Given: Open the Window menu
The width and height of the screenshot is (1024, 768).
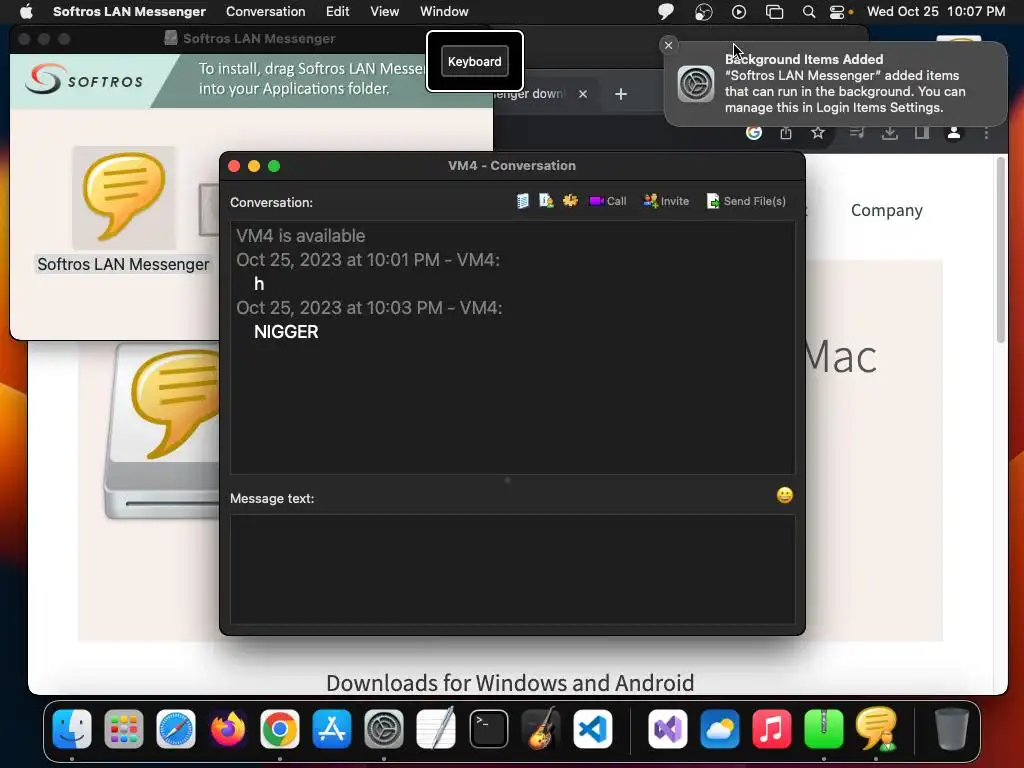Looking at the screenshot, I should pyautogui.click(x=444, y=12).
